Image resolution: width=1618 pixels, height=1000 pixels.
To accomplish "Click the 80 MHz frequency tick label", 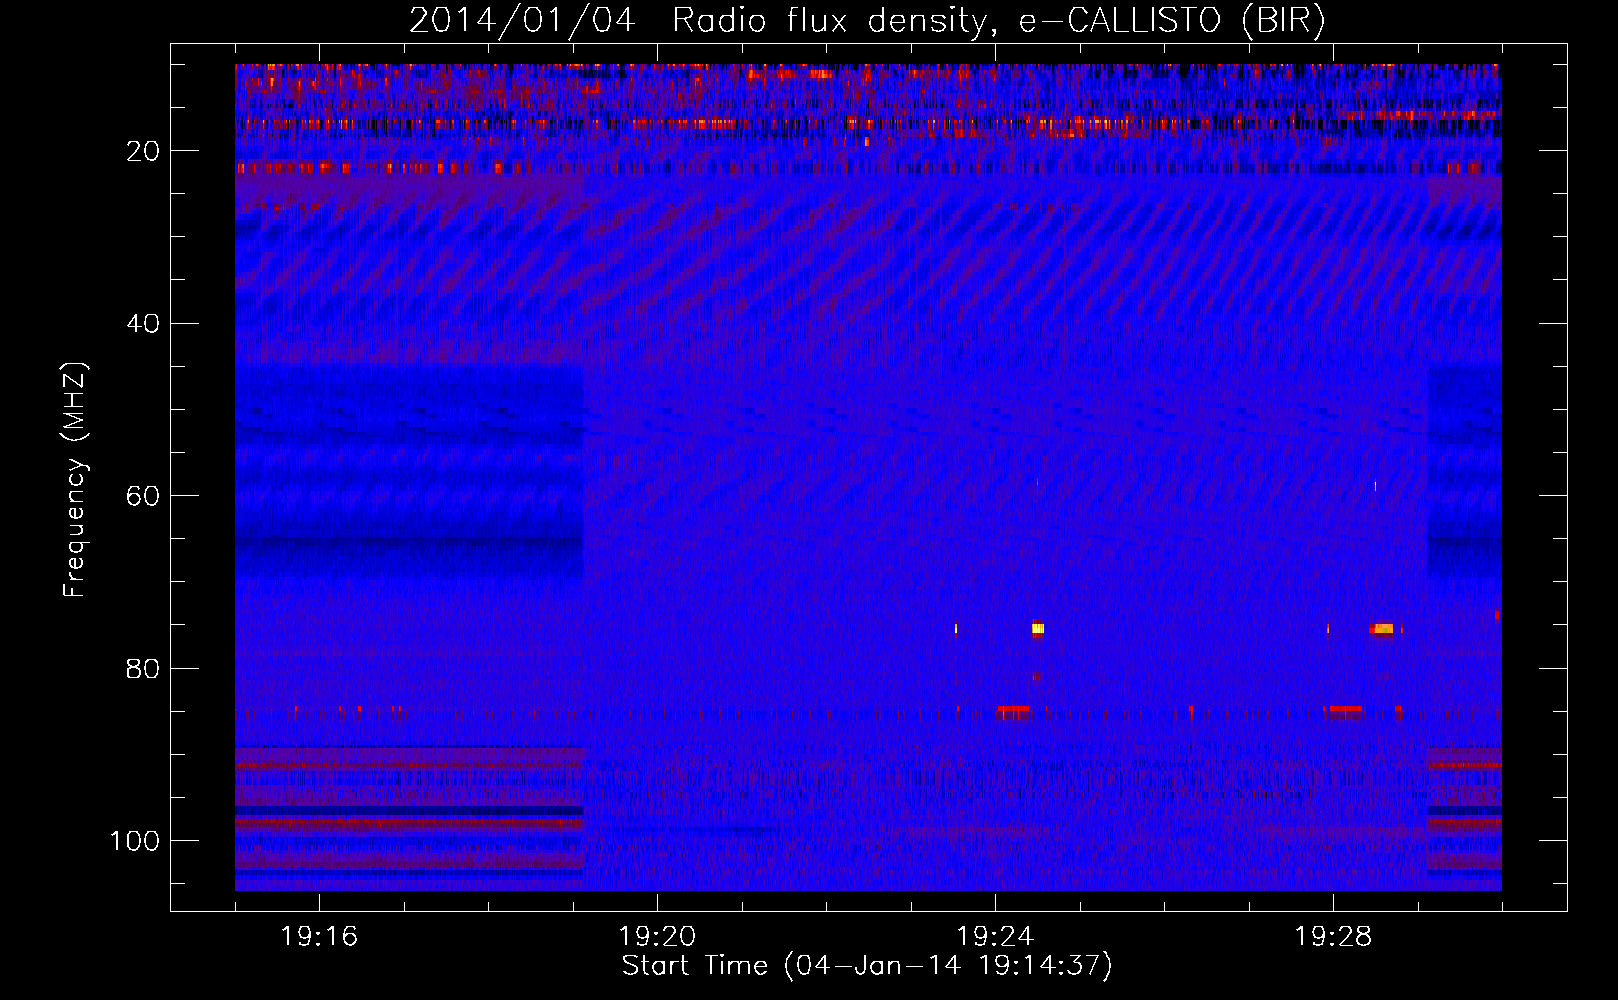I will tap(144, 669).
